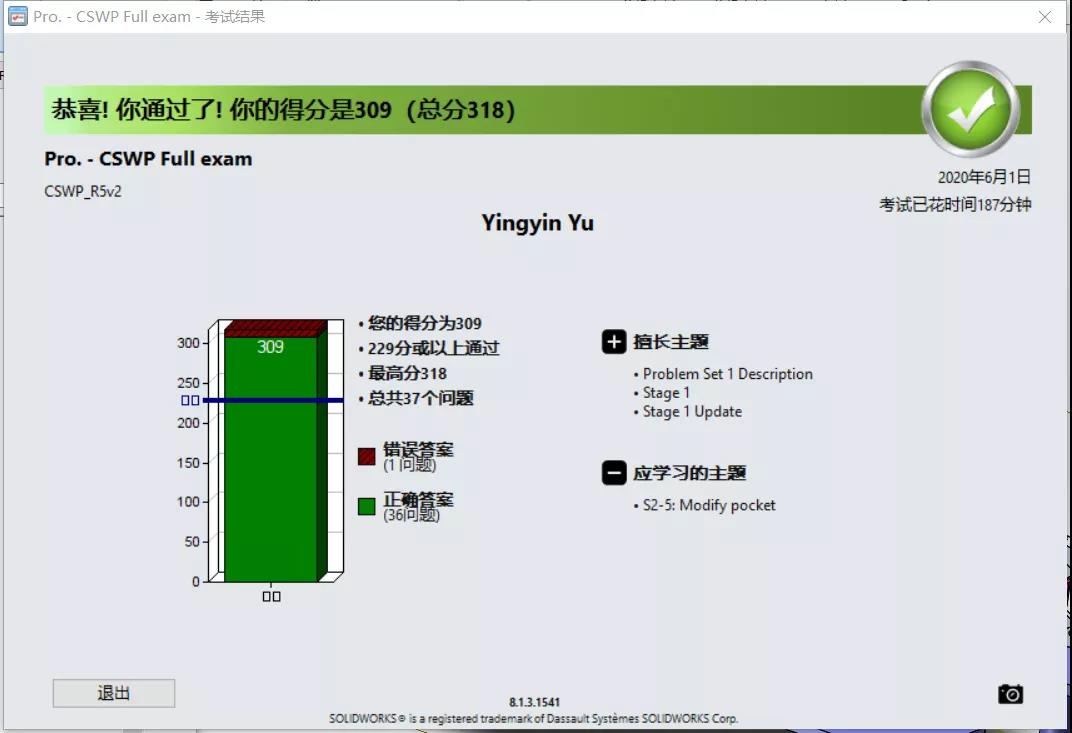Click the candidate name Yingyin Yu
This screenshot has height=733, width=1072.
pos(537,223)
